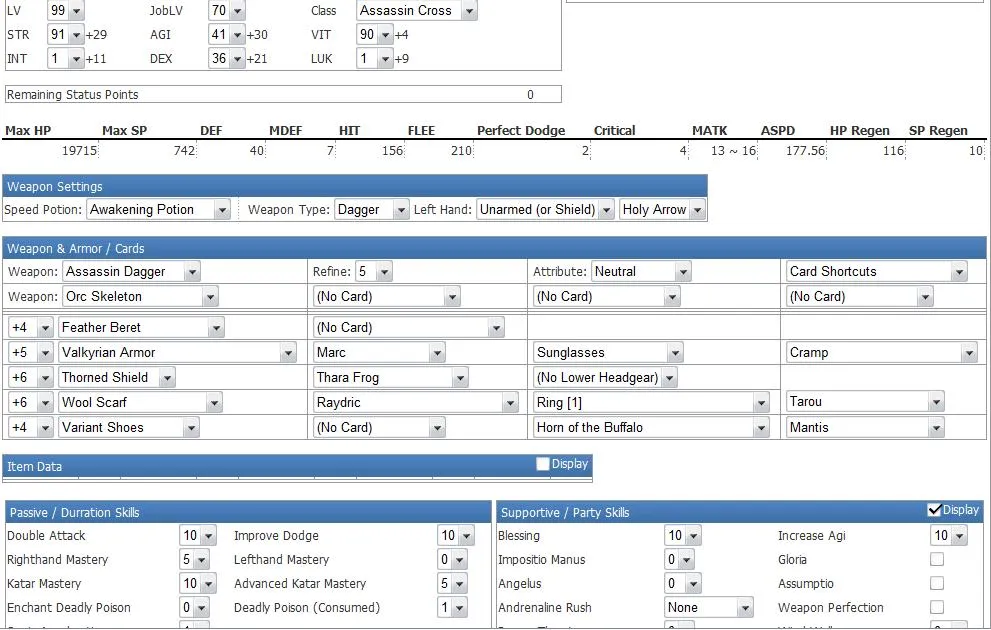Select the Orc Skeleton card dropdown

pyautogui.click(x=140, y=297)
